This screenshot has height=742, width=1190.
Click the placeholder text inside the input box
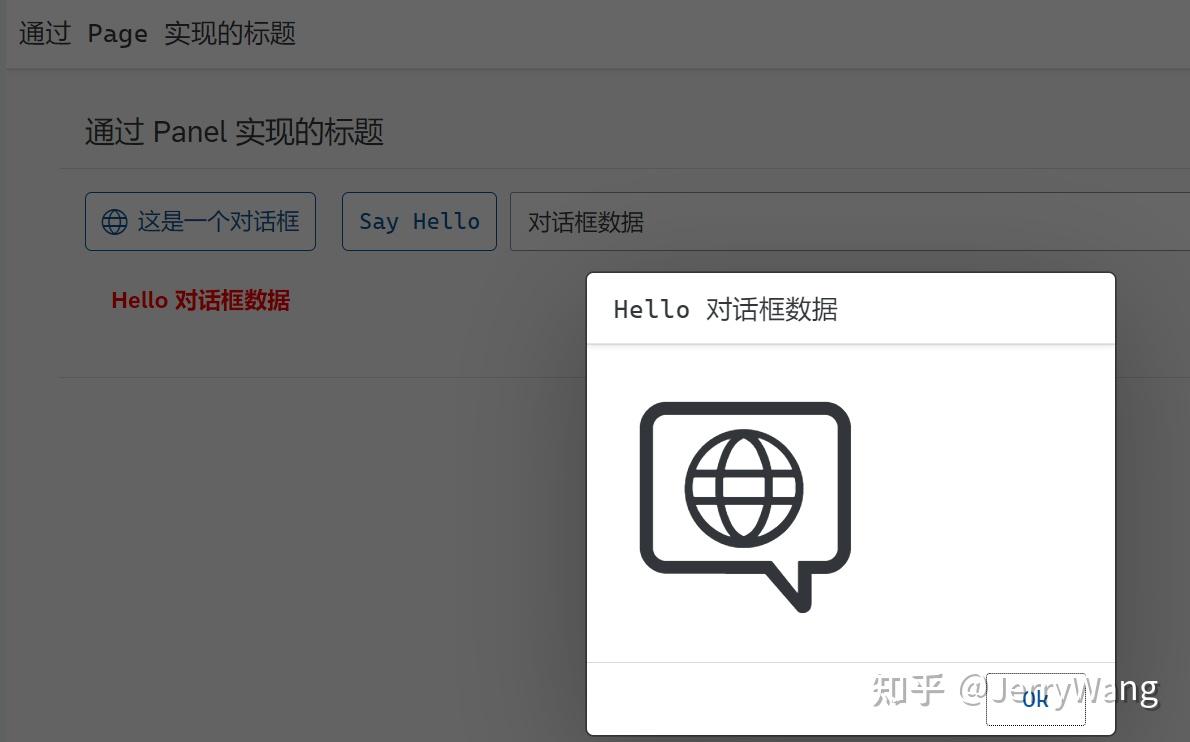[585, 221]
